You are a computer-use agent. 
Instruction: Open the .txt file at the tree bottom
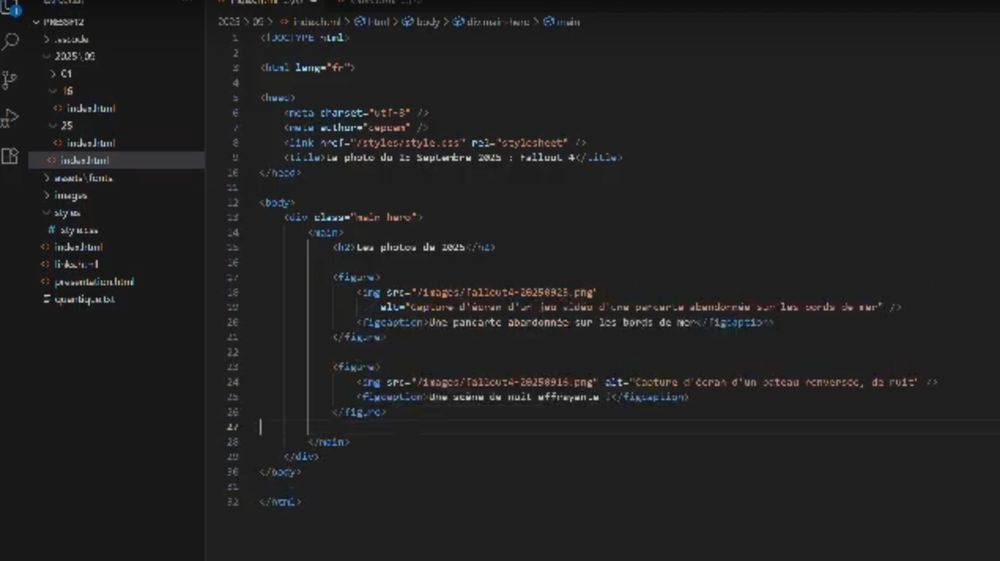(x=84, y=298)
